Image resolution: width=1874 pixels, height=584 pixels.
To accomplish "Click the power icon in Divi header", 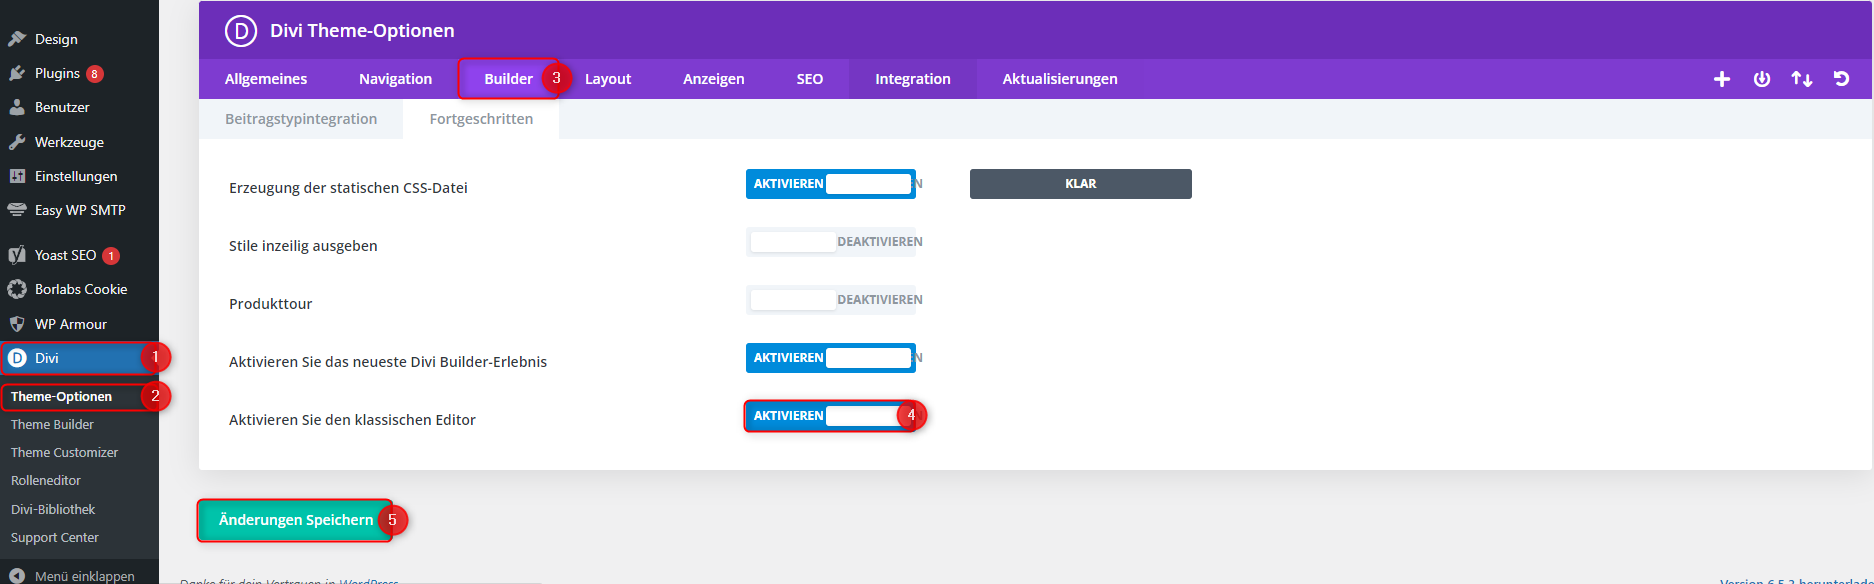I will [x=1761, y=79].
